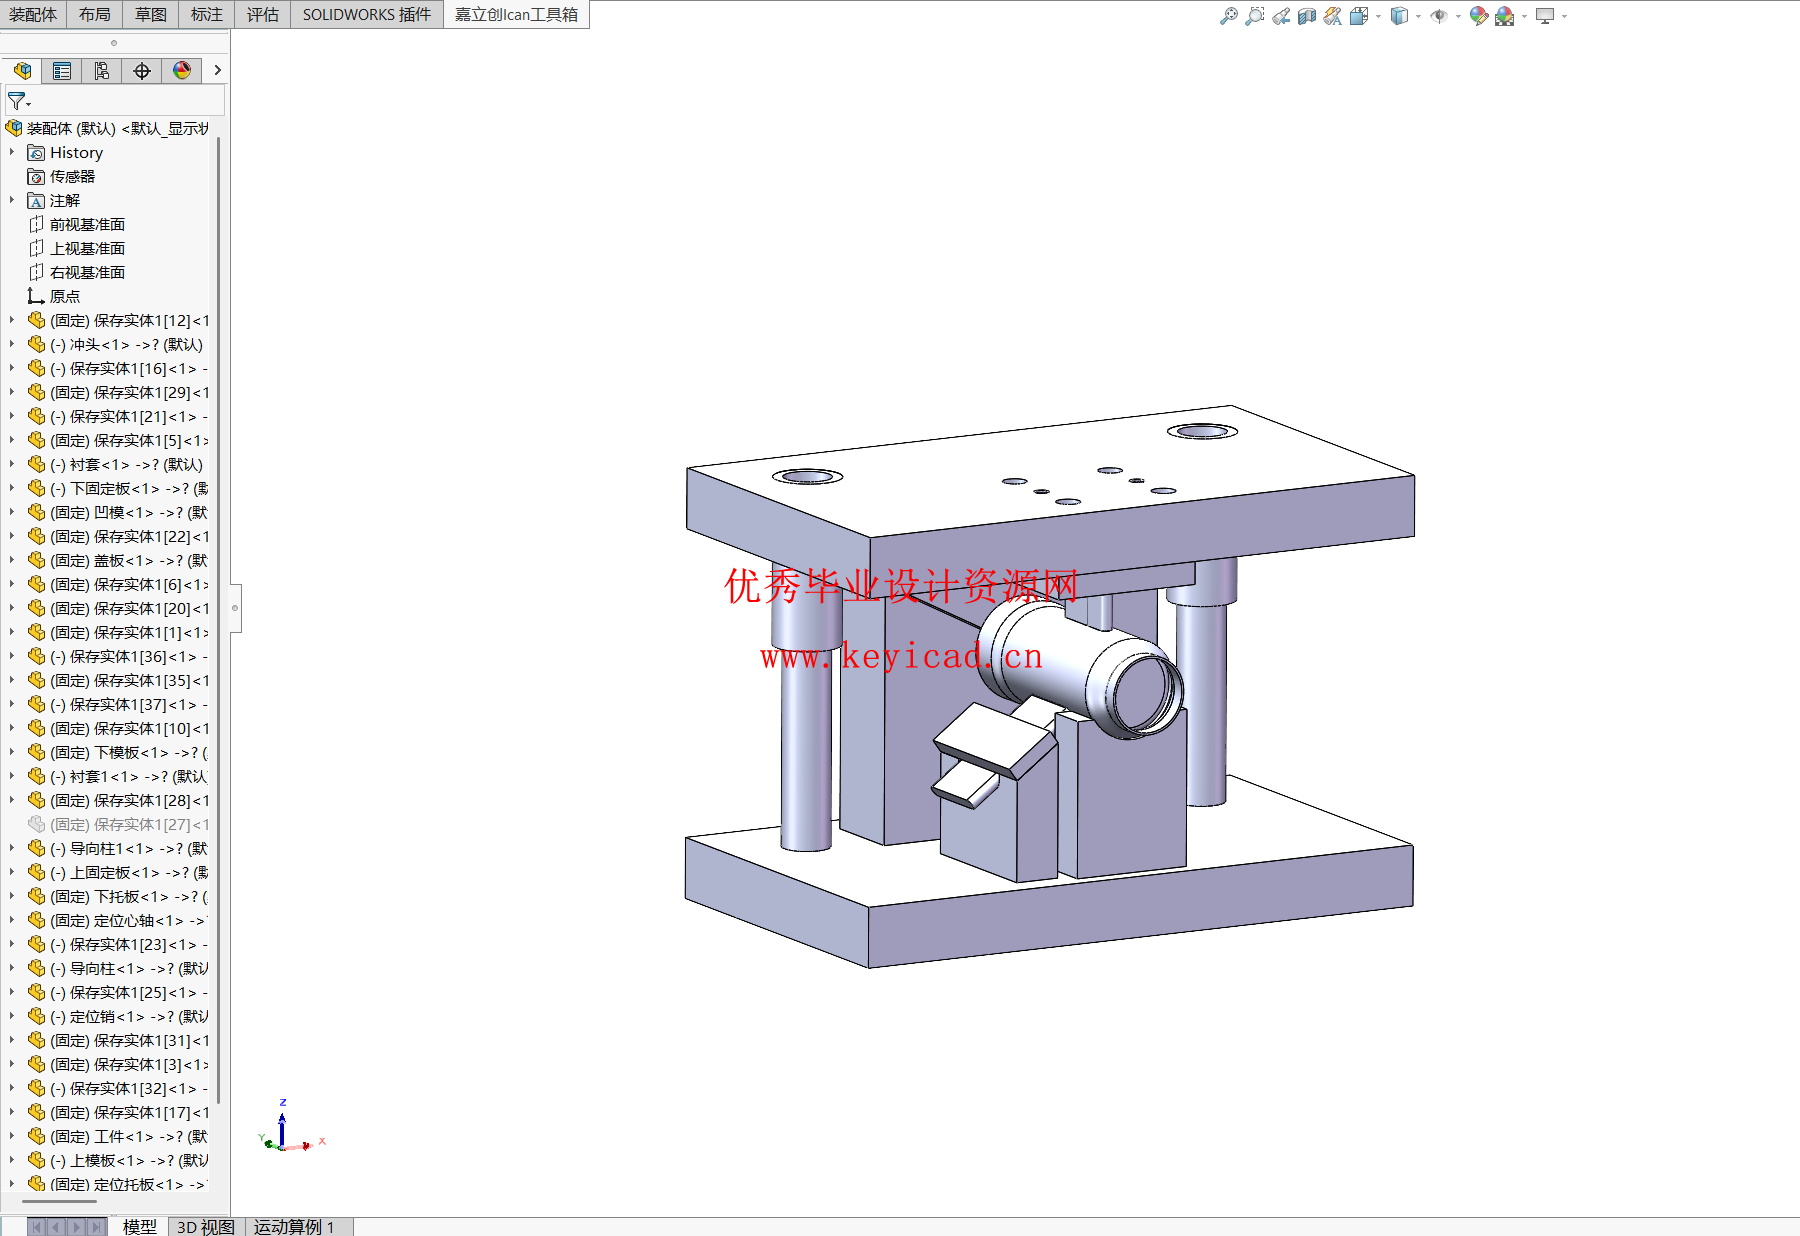This screenshot has height=1236, width=1800.
Task: Open the ConfigurationManager tab
Action: click(102, 70)
